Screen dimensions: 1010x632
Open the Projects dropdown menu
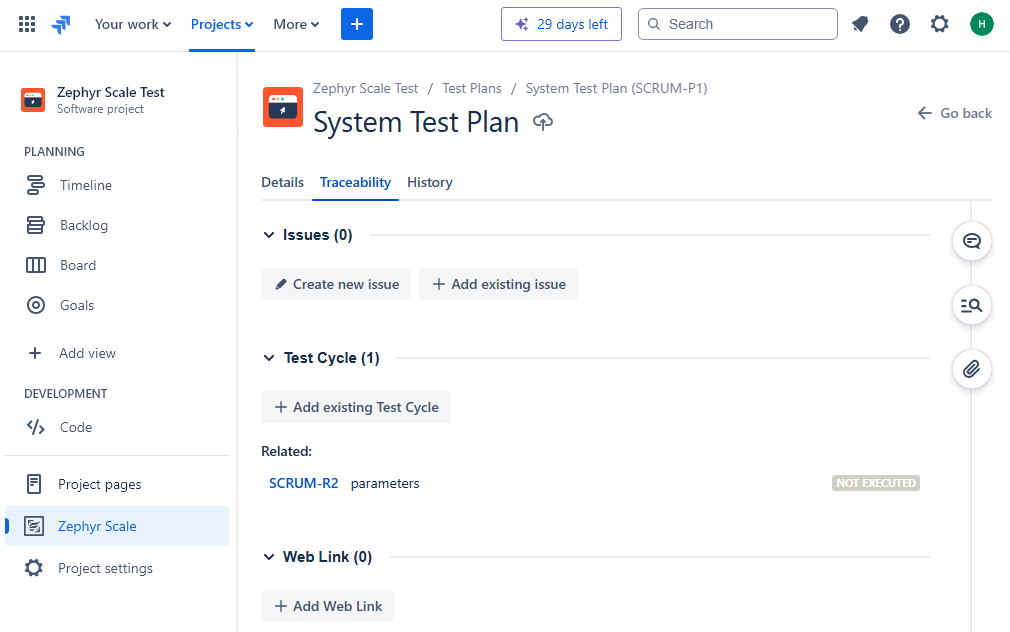222,24
